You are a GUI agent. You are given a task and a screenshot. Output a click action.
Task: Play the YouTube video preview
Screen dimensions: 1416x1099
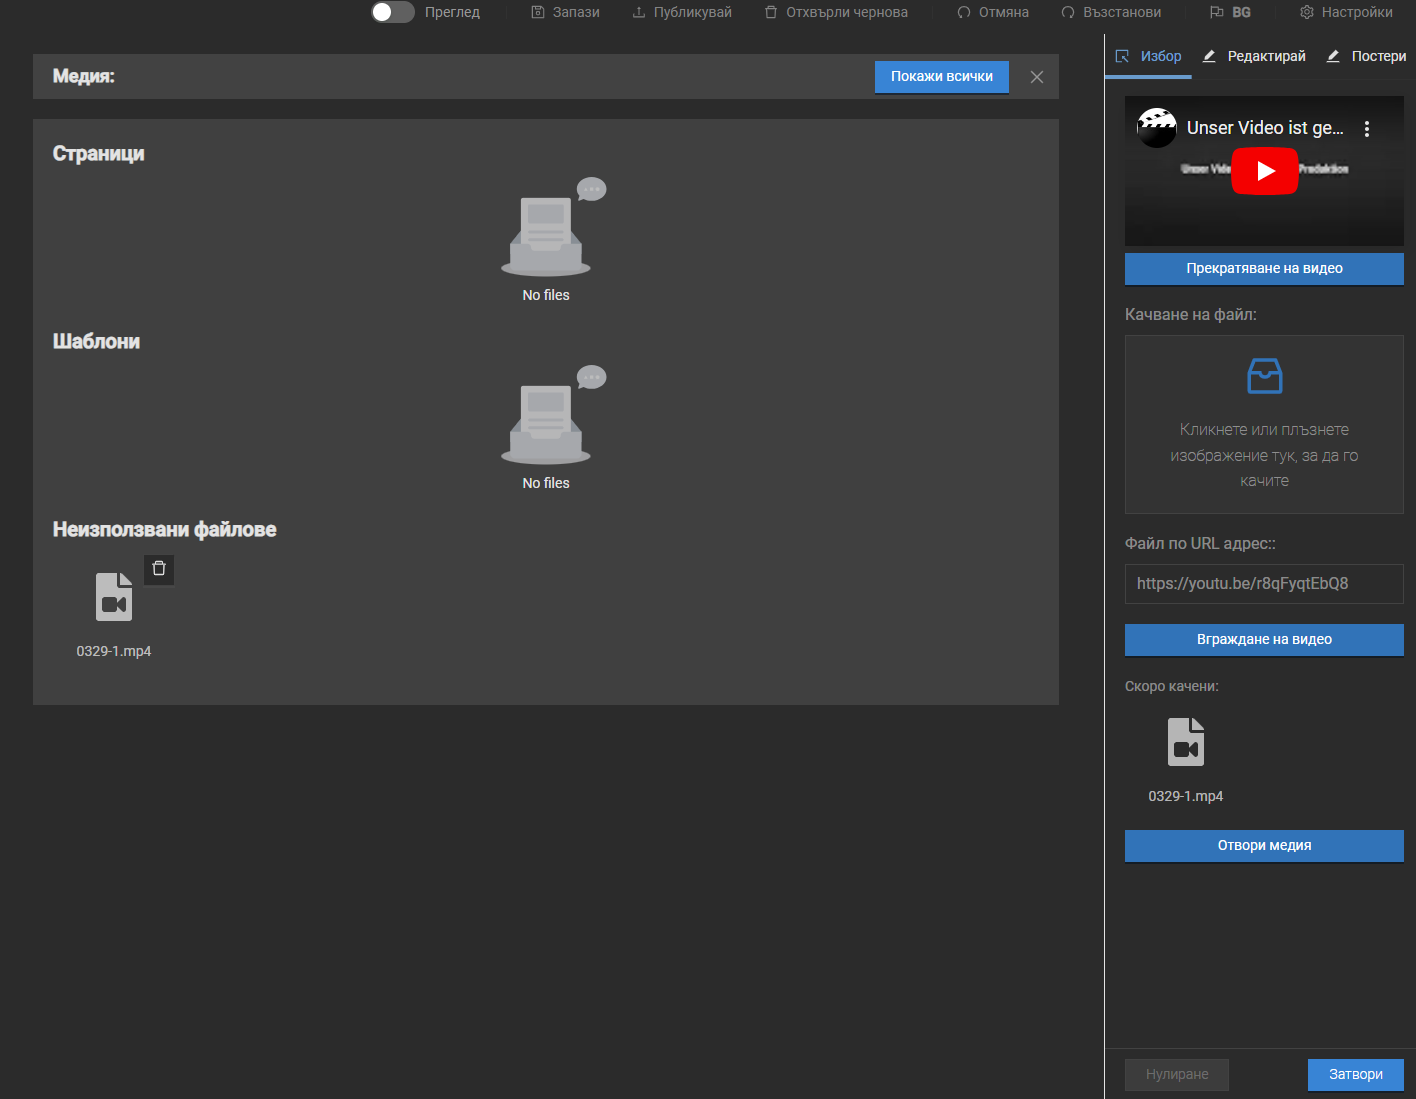(1264, 171)
